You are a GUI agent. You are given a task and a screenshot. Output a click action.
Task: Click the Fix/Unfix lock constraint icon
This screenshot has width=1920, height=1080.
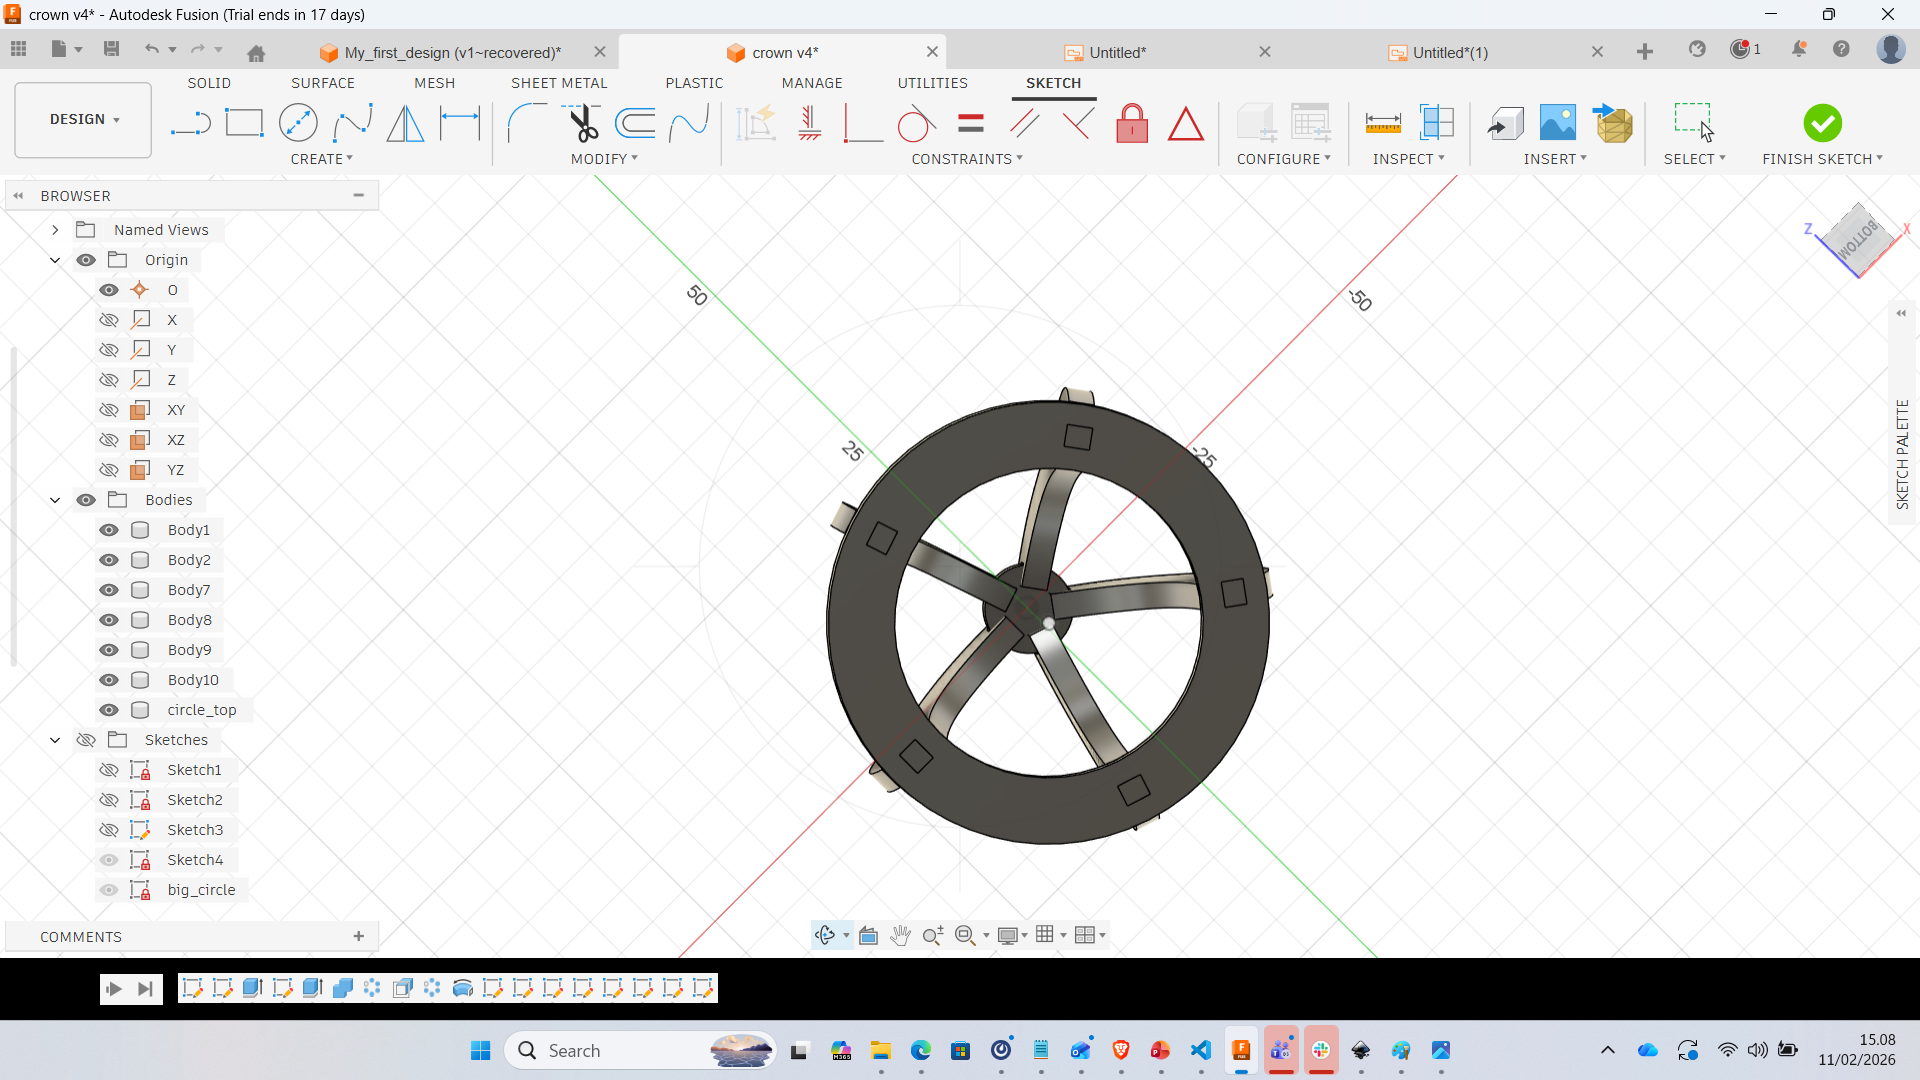pos(1132,124)
